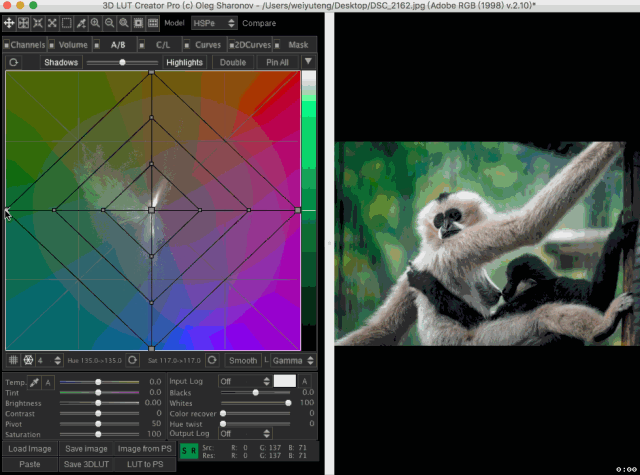Click the Zoom Out magnifier icon

(x=109, y=23)
